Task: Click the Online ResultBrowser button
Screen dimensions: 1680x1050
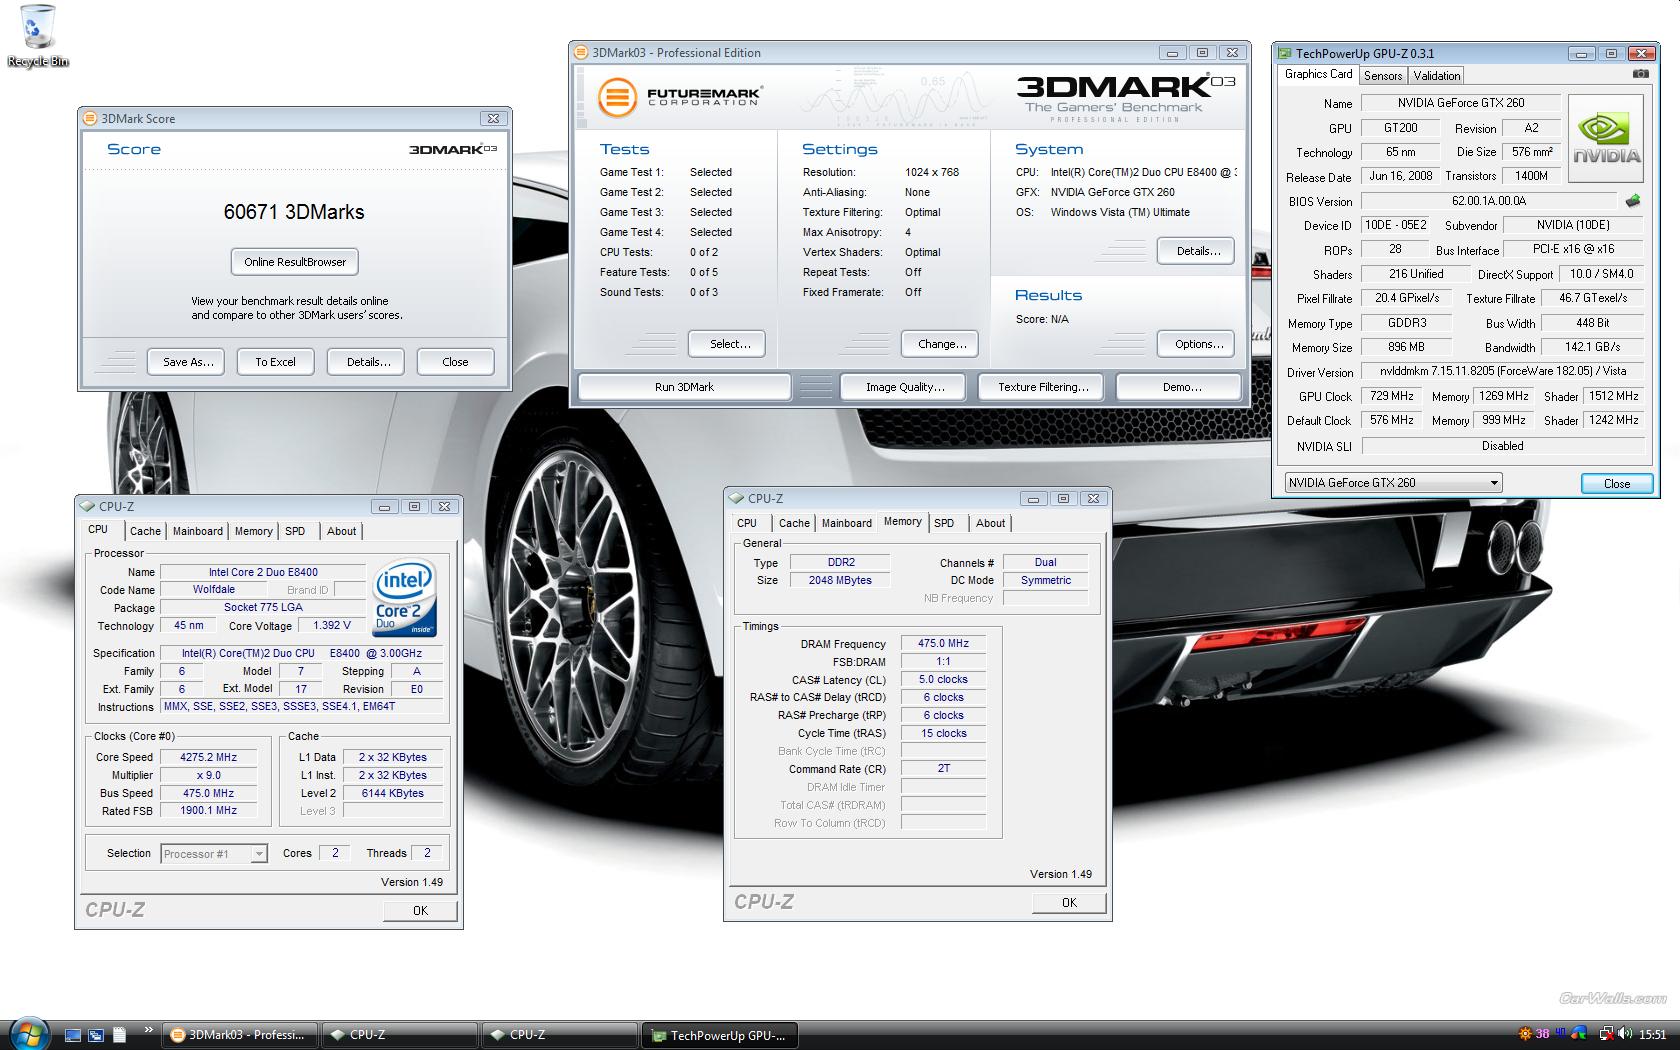Action: [295, 262]
